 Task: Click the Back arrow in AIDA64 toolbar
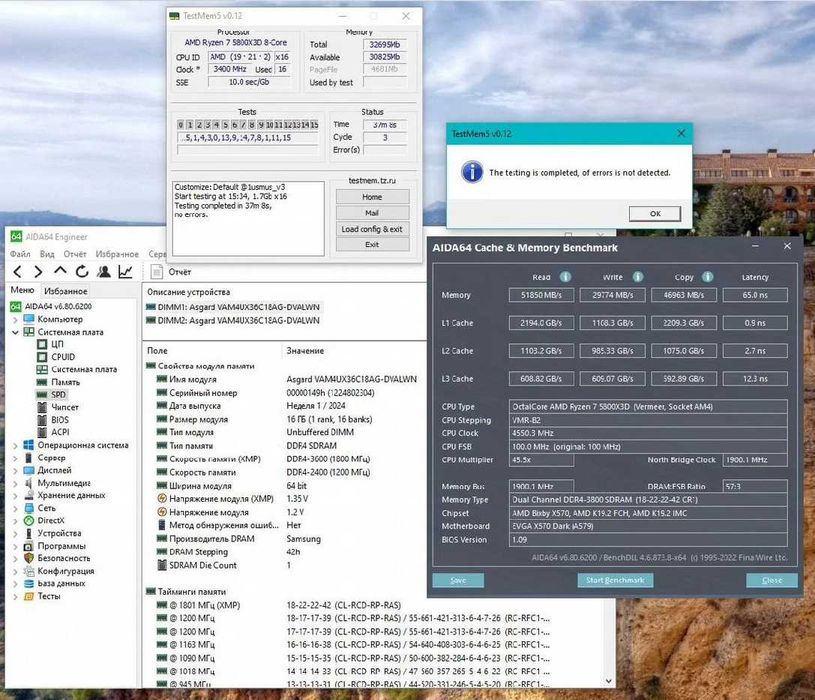click(x=17, y=272)
